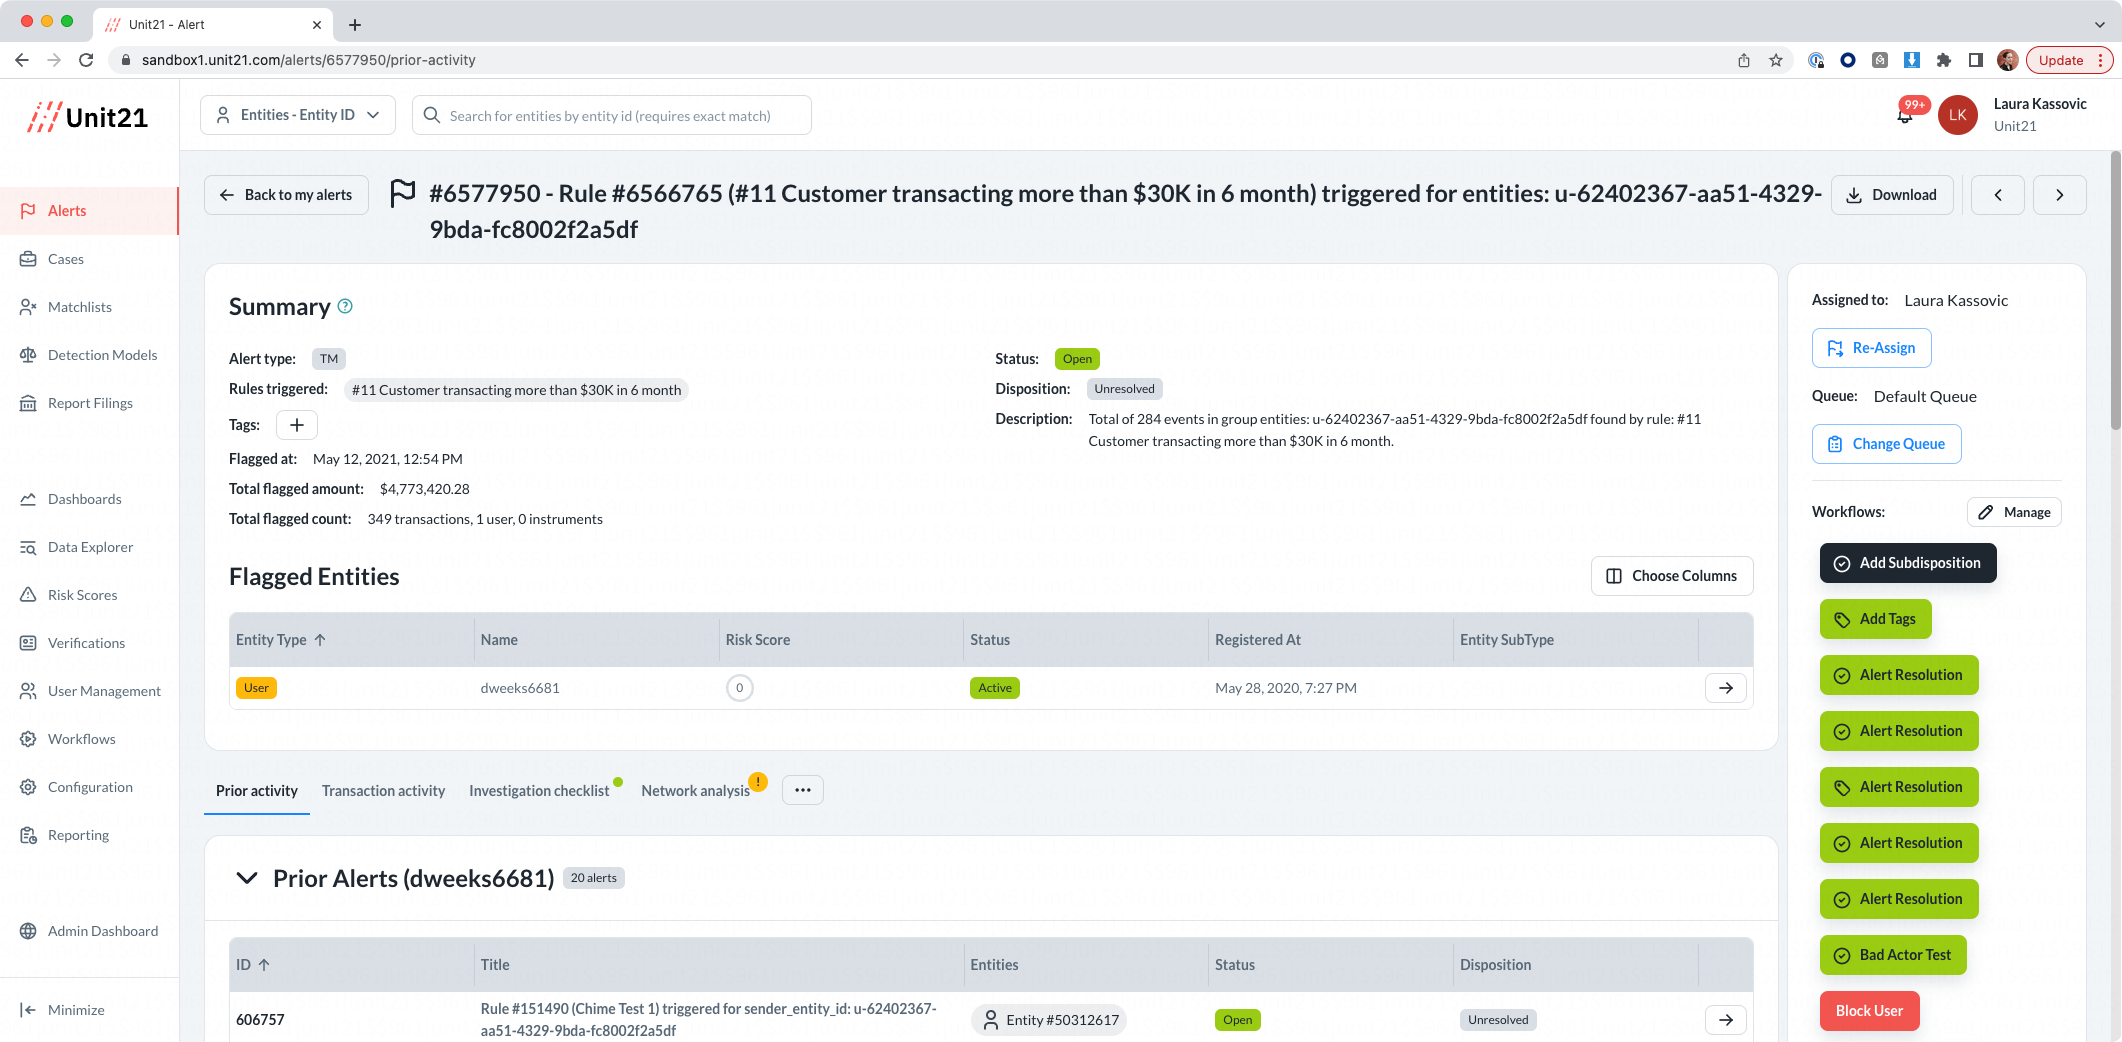Click Back to my alerts
This screenshot has height=1042, width=2122.
point(286,195)
